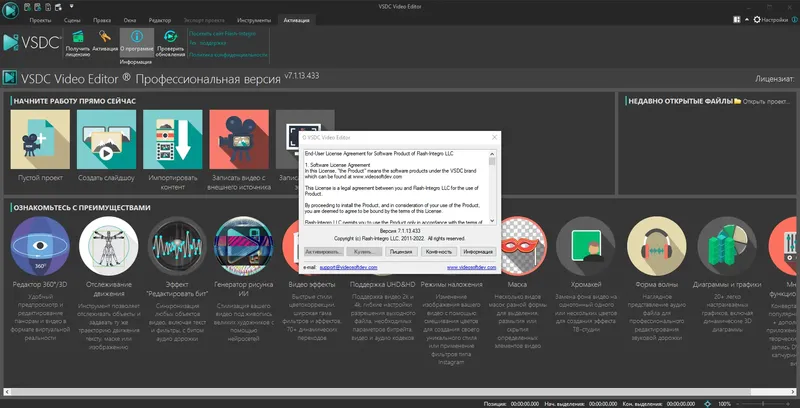Viewport: 800px width, 408px height.
Task: Open the Редактор ribbon tab
Action: (160, 20)
